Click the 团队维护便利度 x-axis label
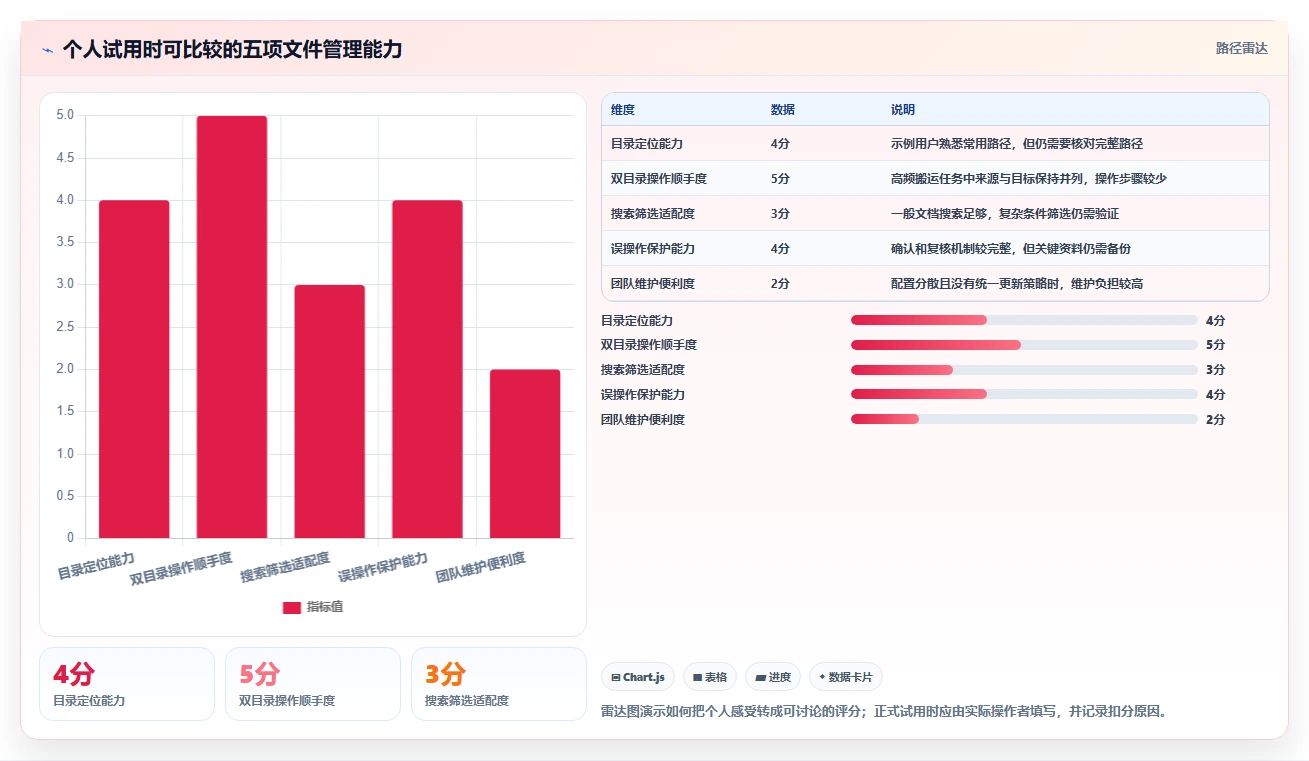This screenshot has width=1309, height=761. 481,567
